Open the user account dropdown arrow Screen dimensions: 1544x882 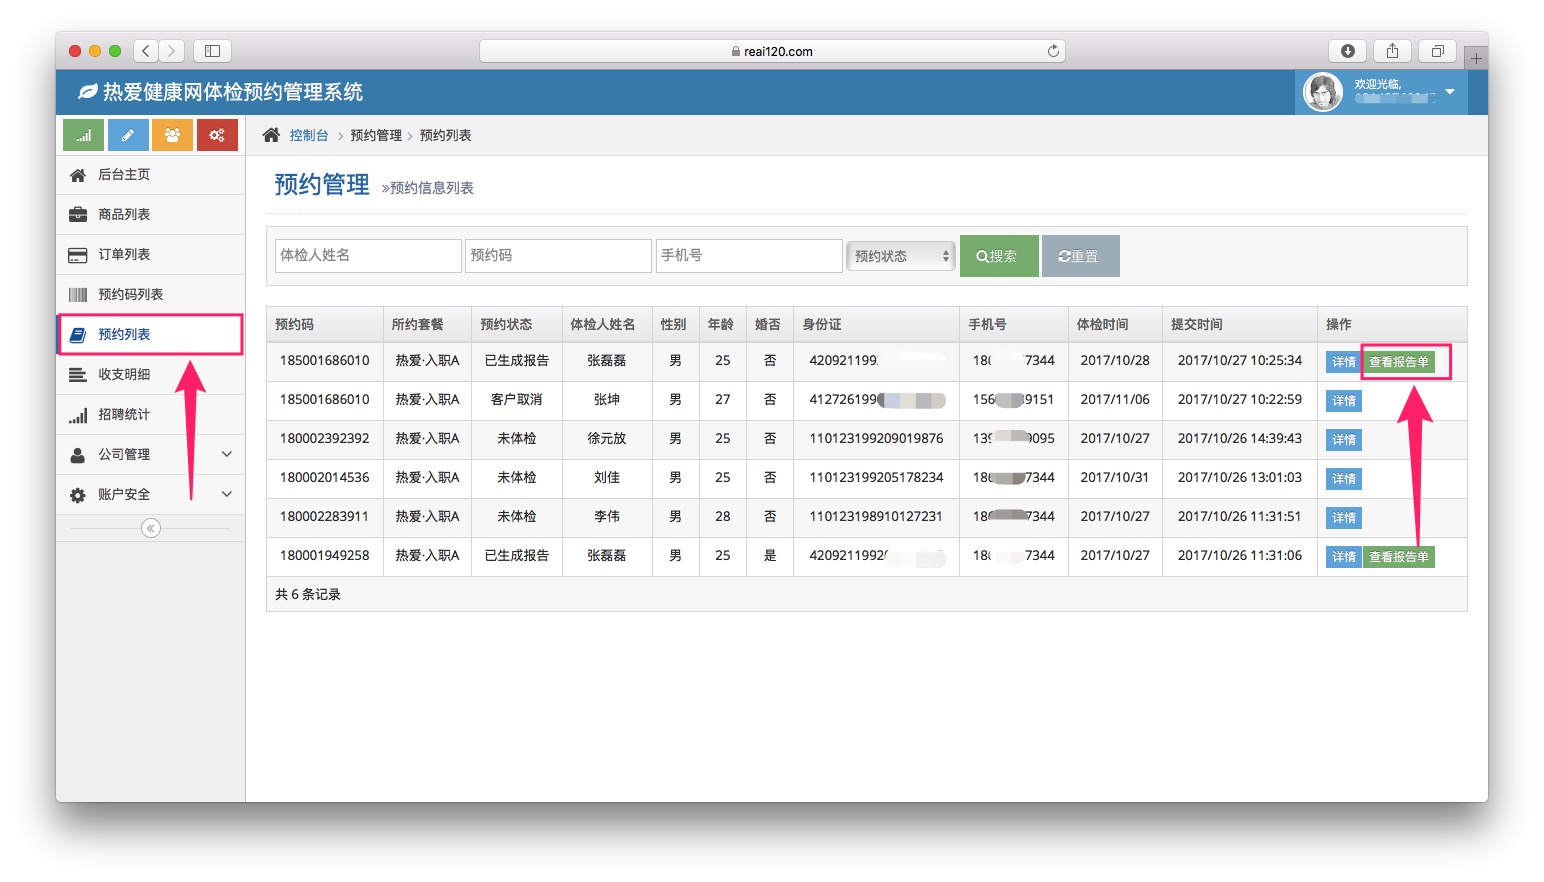pyautogui.click(x=1449, y=92)
